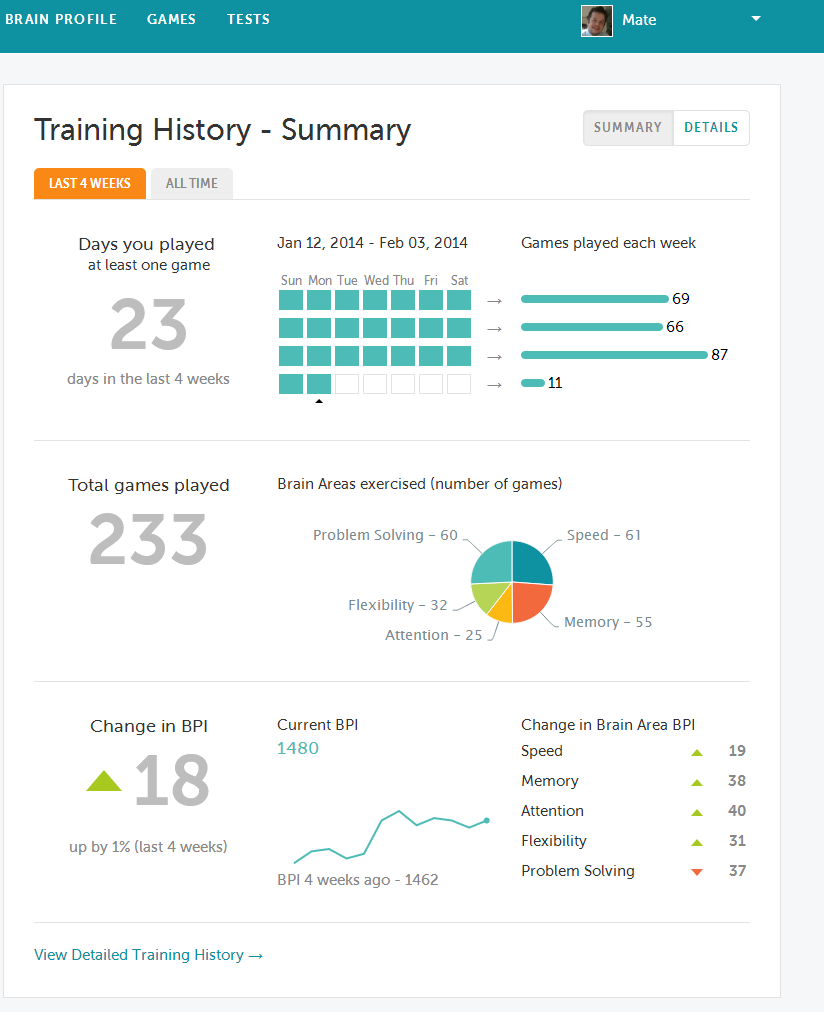Click the date range Jan 12, 2014 - Feb 03, 2014
Viewport: 824px width, 1012px height.
372,243
